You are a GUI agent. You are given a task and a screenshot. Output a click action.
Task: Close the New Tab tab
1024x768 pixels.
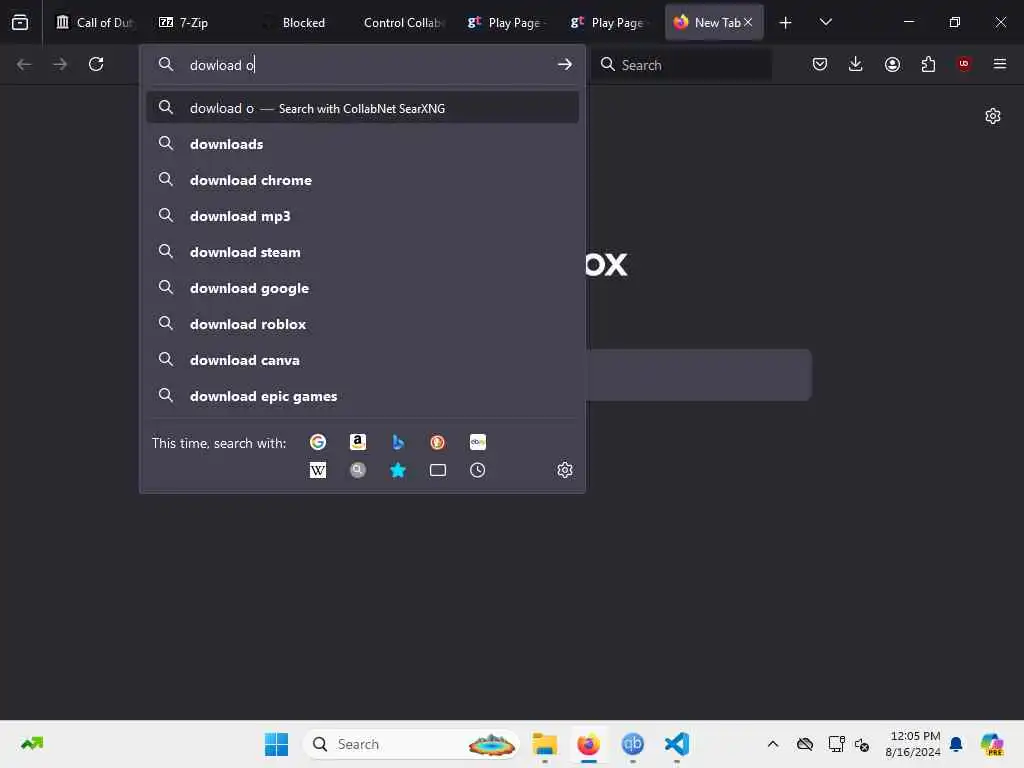click(748, 22)
